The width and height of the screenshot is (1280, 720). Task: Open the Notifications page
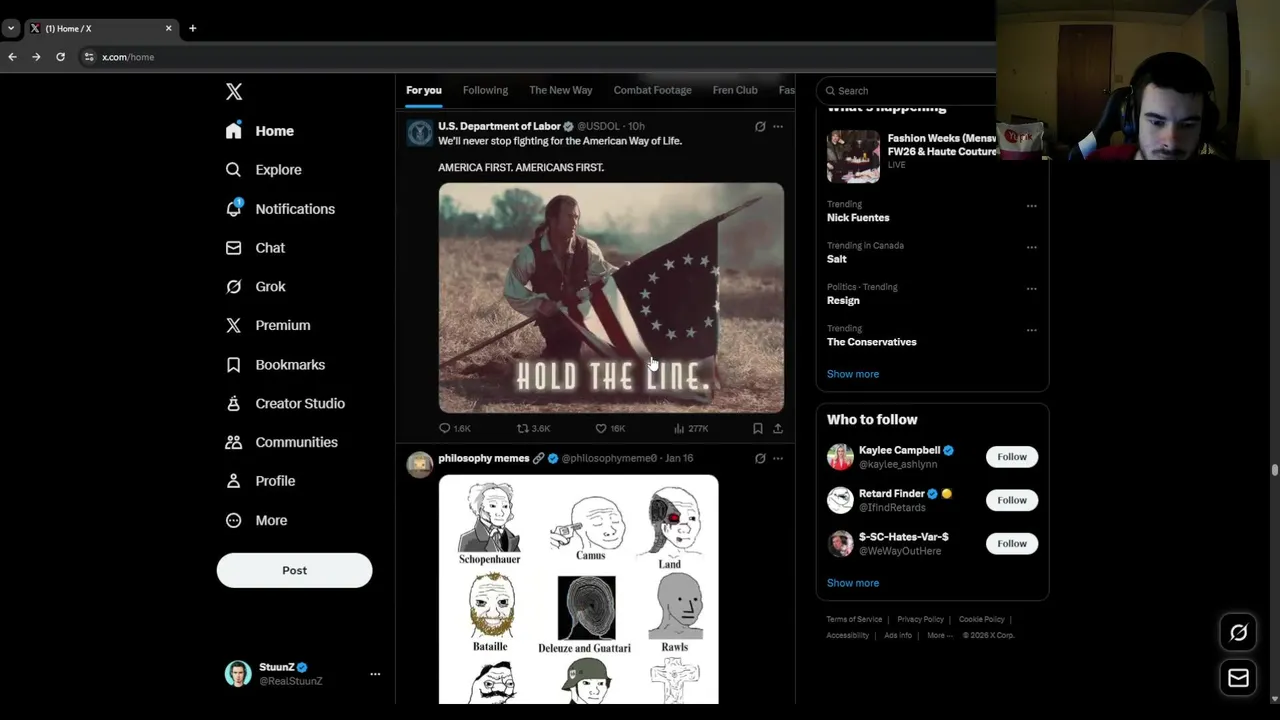pyautogui.click(x=280, y=209)
